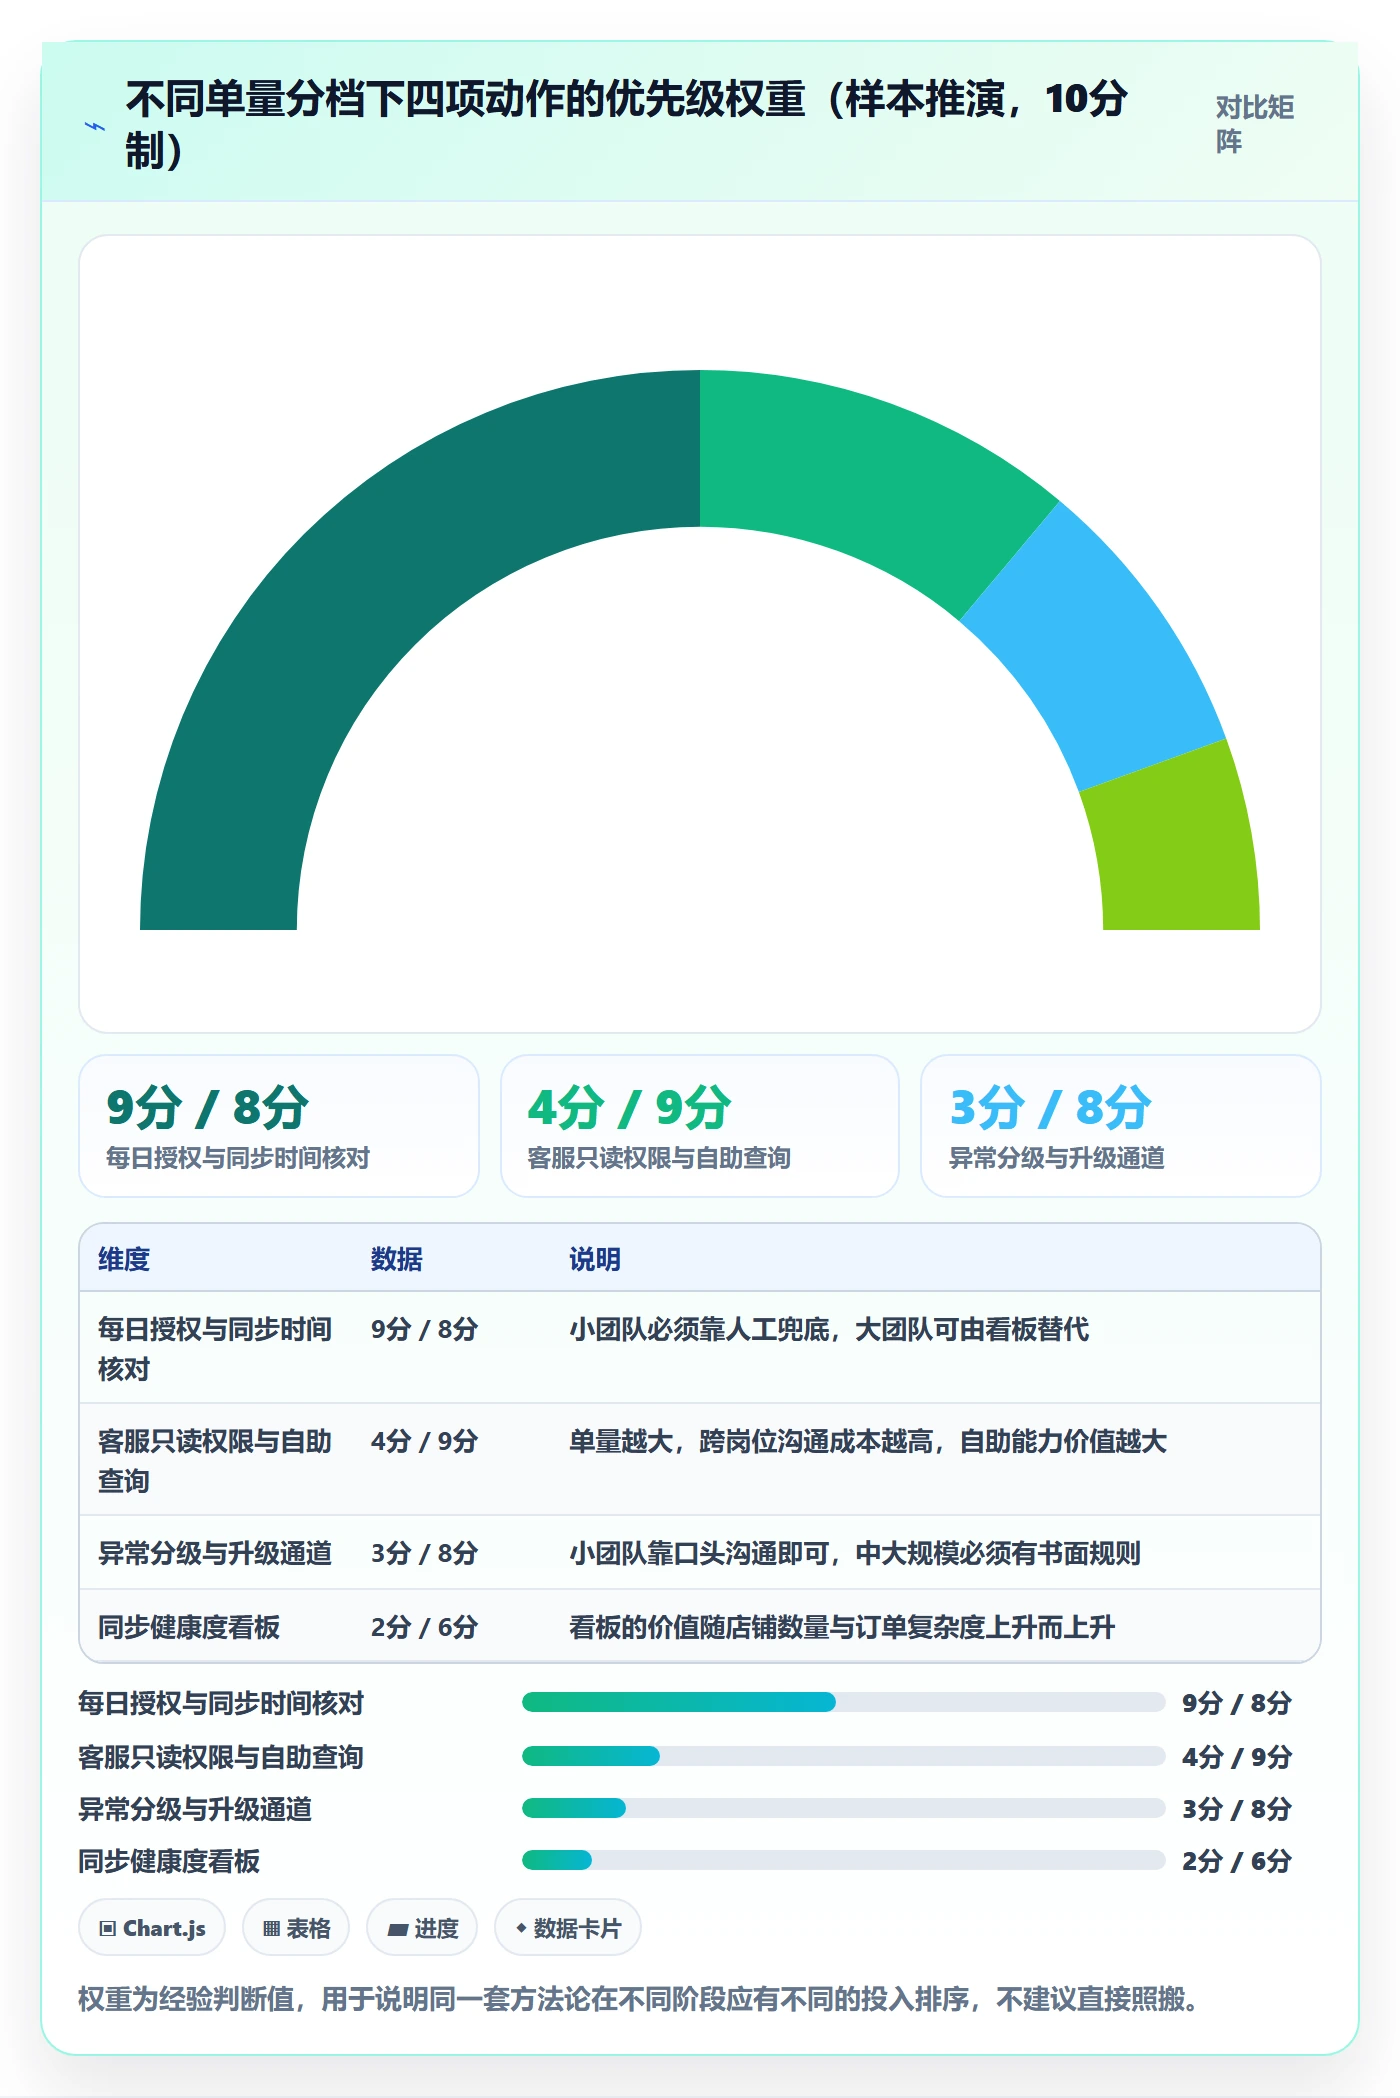This screenshot has width=1400, height=2098.
Task: Select table cell 客服只读权限与自助查询
Action: click(x=215, y=1460)
